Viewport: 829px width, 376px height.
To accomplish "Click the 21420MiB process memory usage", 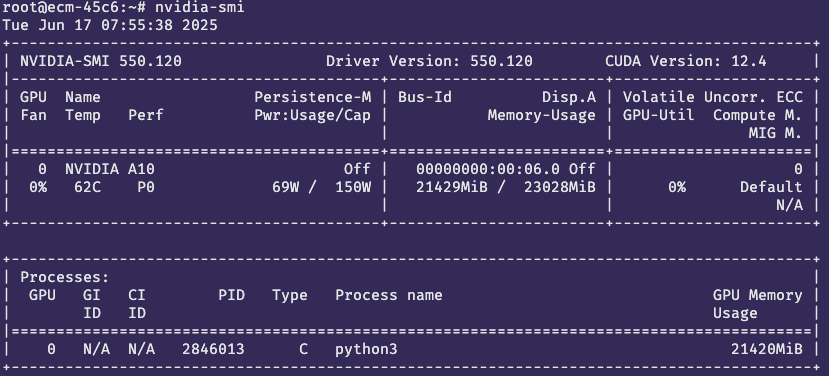I will (x=767, y=349).
